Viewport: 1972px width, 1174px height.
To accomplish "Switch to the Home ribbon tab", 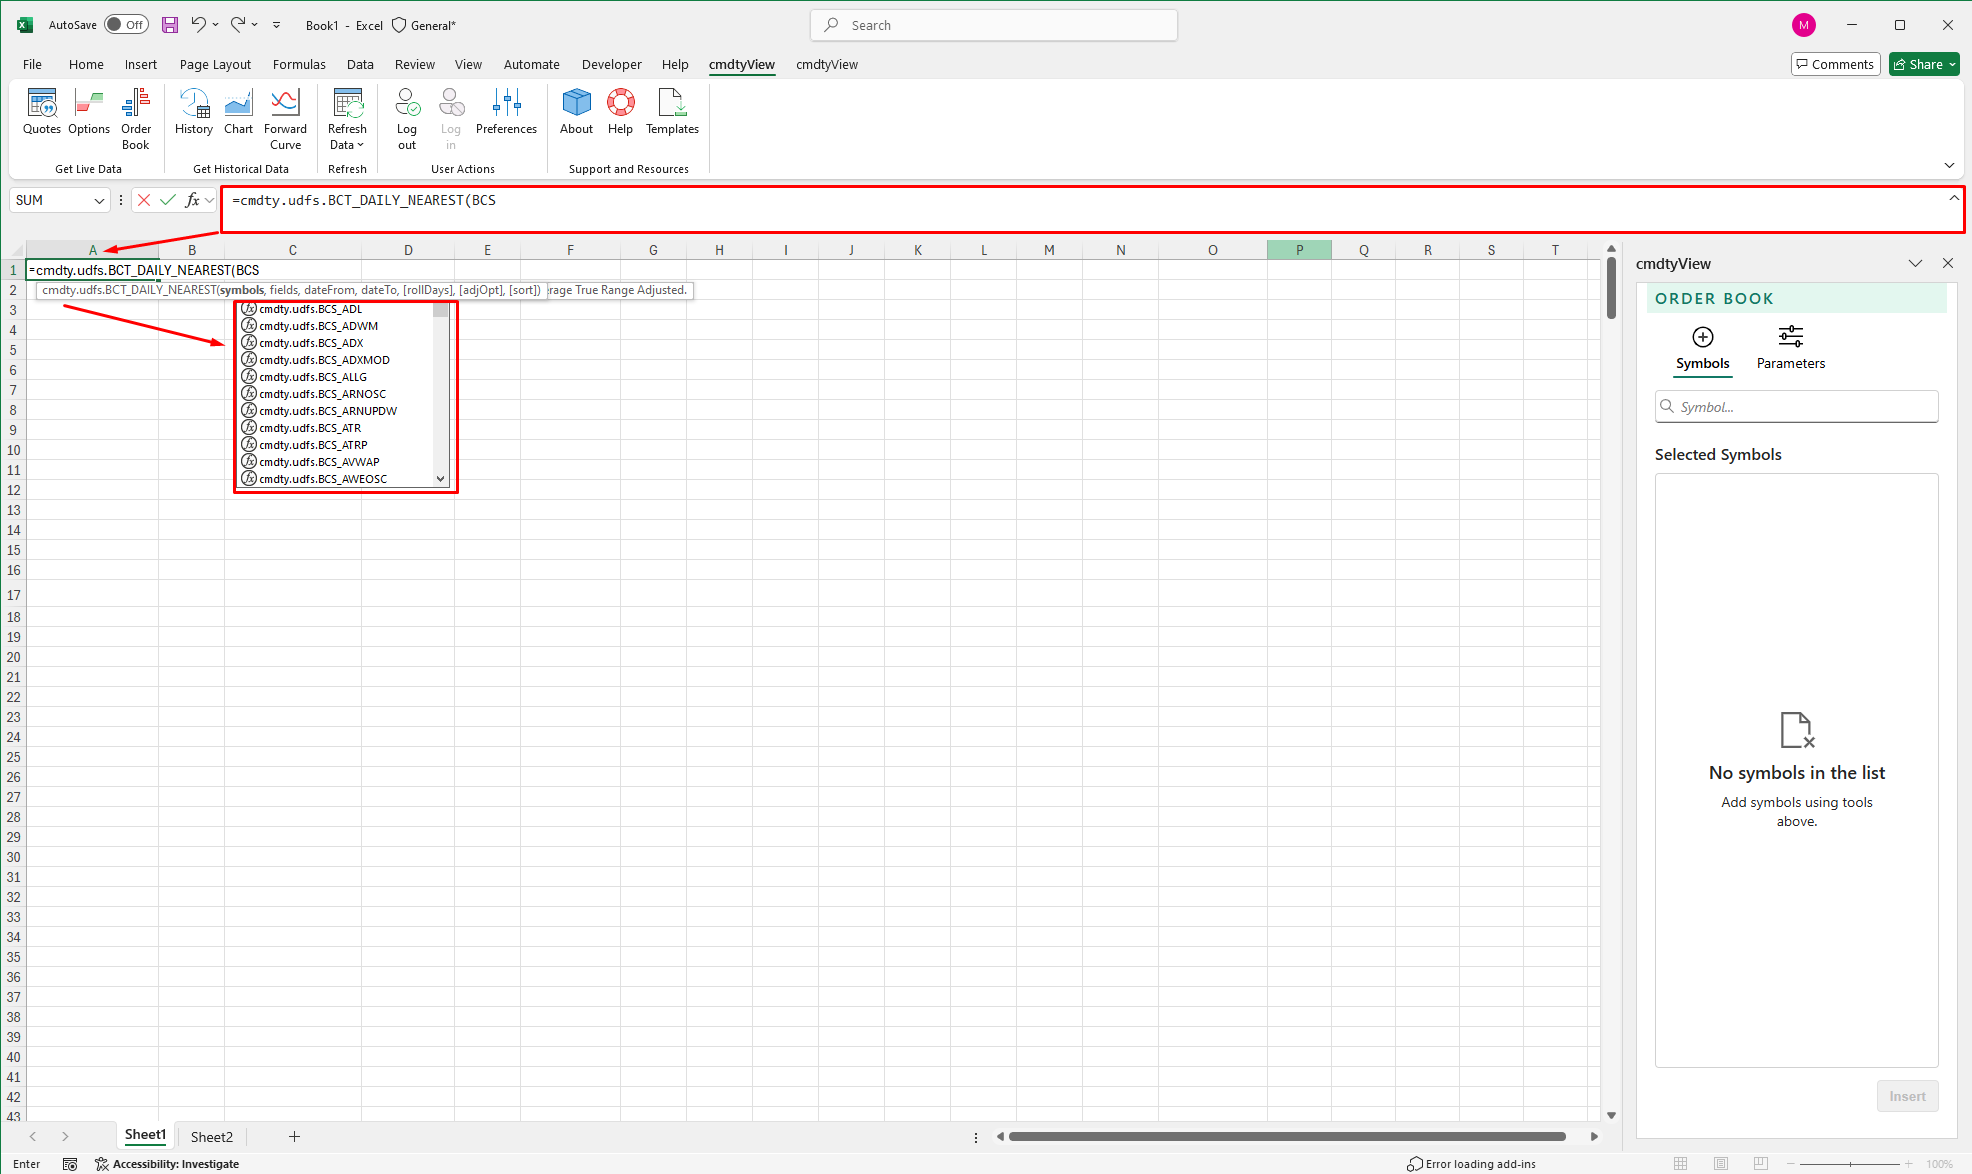I will click(x=86, y=64).
